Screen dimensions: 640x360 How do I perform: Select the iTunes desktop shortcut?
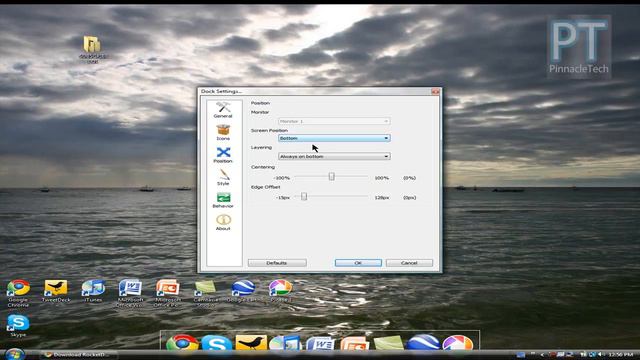point(93,291)
